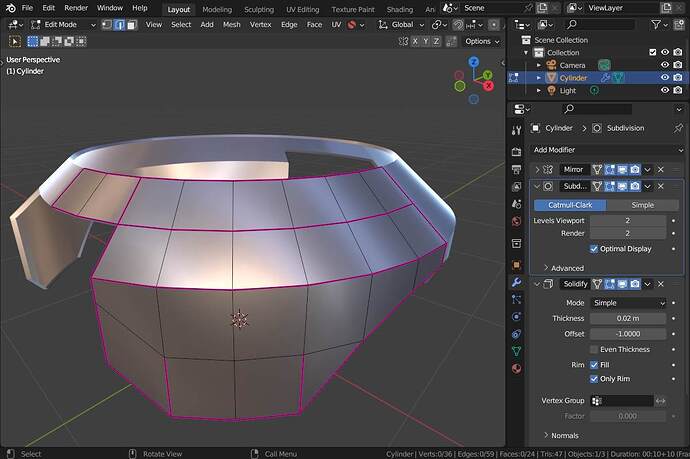Remove the Mirror modifier with X

(661, 169)
